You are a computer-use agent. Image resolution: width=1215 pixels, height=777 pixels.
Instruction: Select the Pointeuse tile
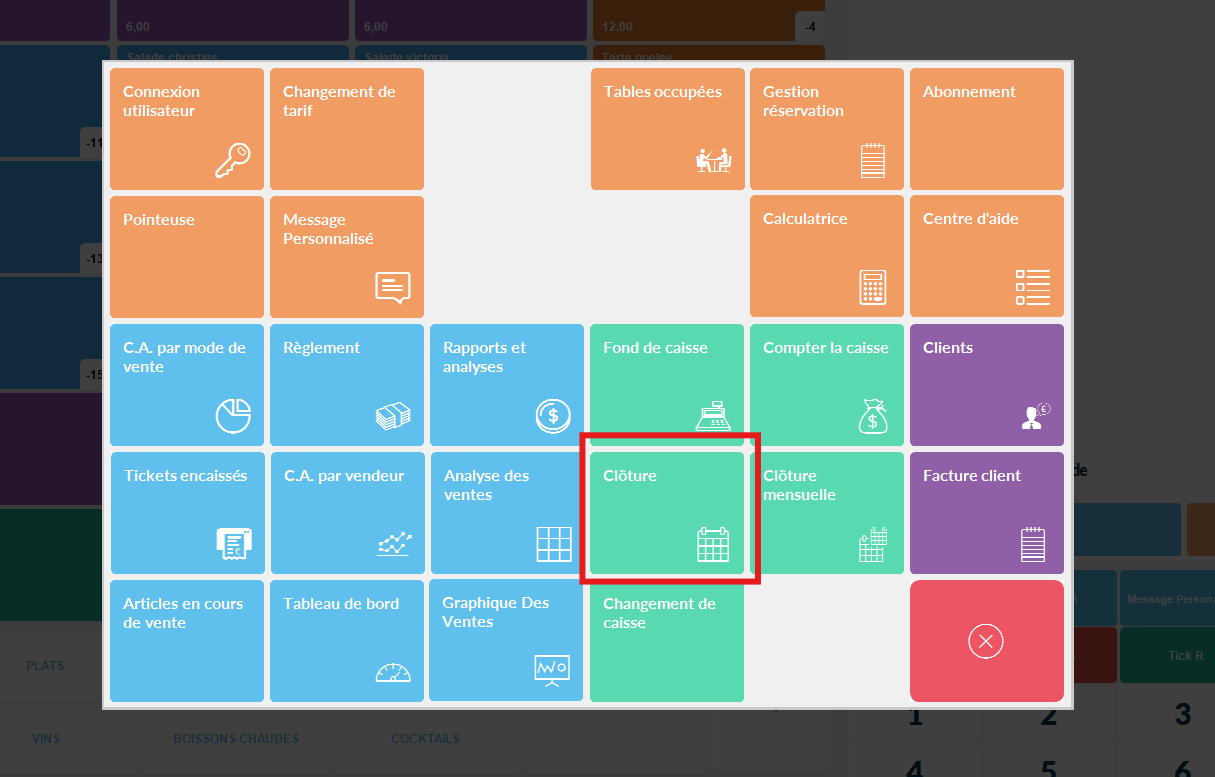187,257
